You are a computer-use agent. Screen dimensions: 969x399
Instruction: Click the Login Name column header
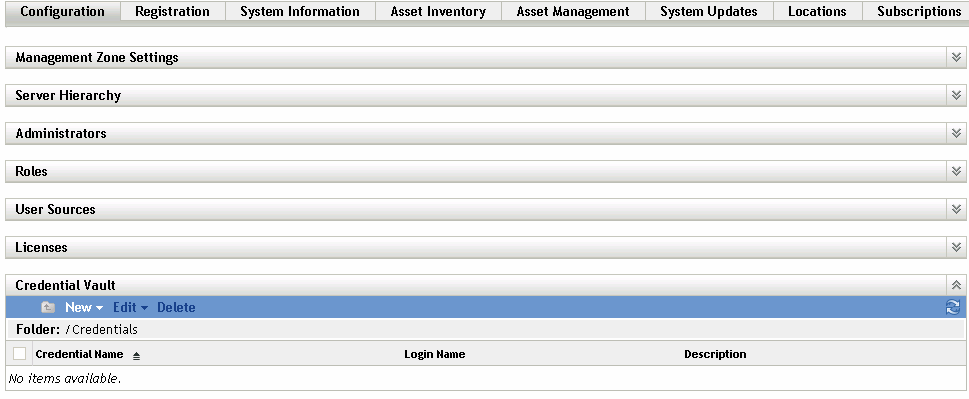tap(434, 355)
